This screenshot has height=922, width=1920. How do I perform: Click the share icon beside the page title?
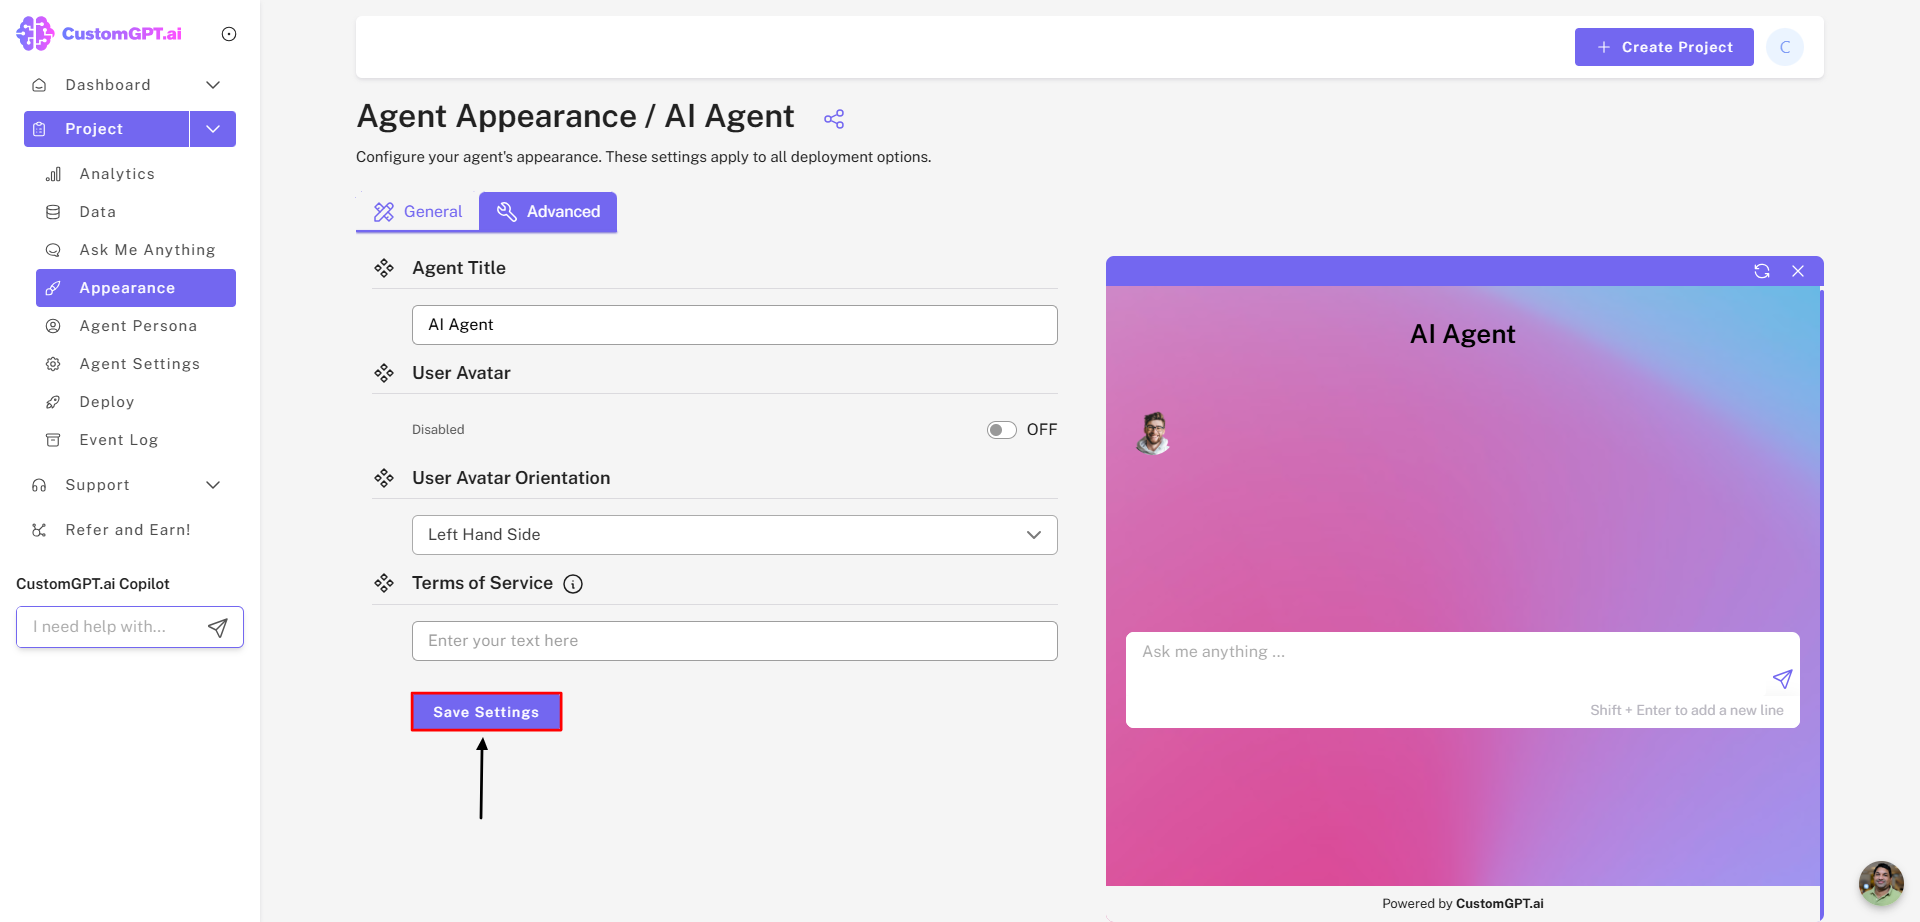coord(834,119)
